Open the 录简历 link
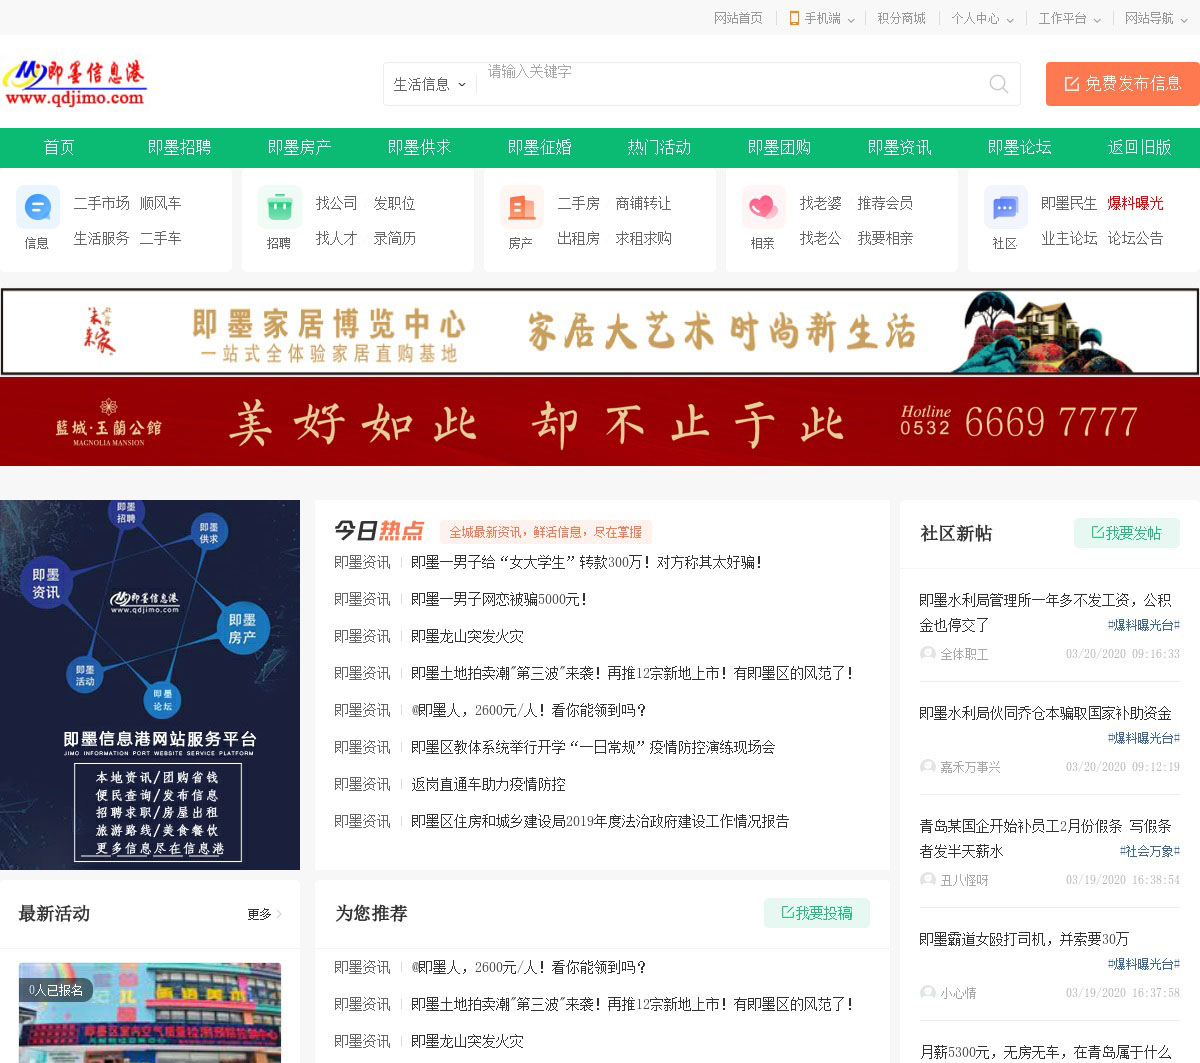The height and width of the screenshot is (1063, 1200). 394,238
